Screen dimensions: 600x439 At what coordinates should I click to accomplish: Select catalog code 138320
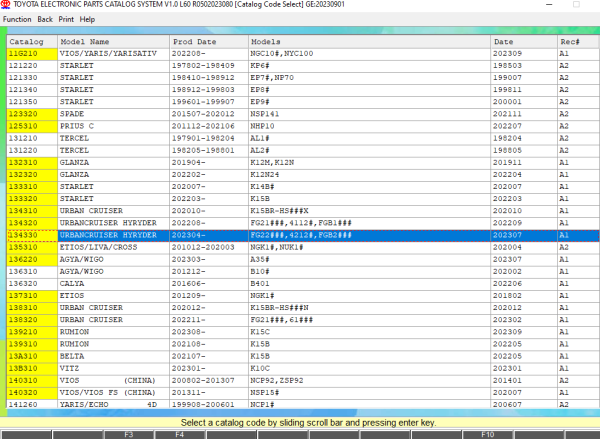click(32, 320)
